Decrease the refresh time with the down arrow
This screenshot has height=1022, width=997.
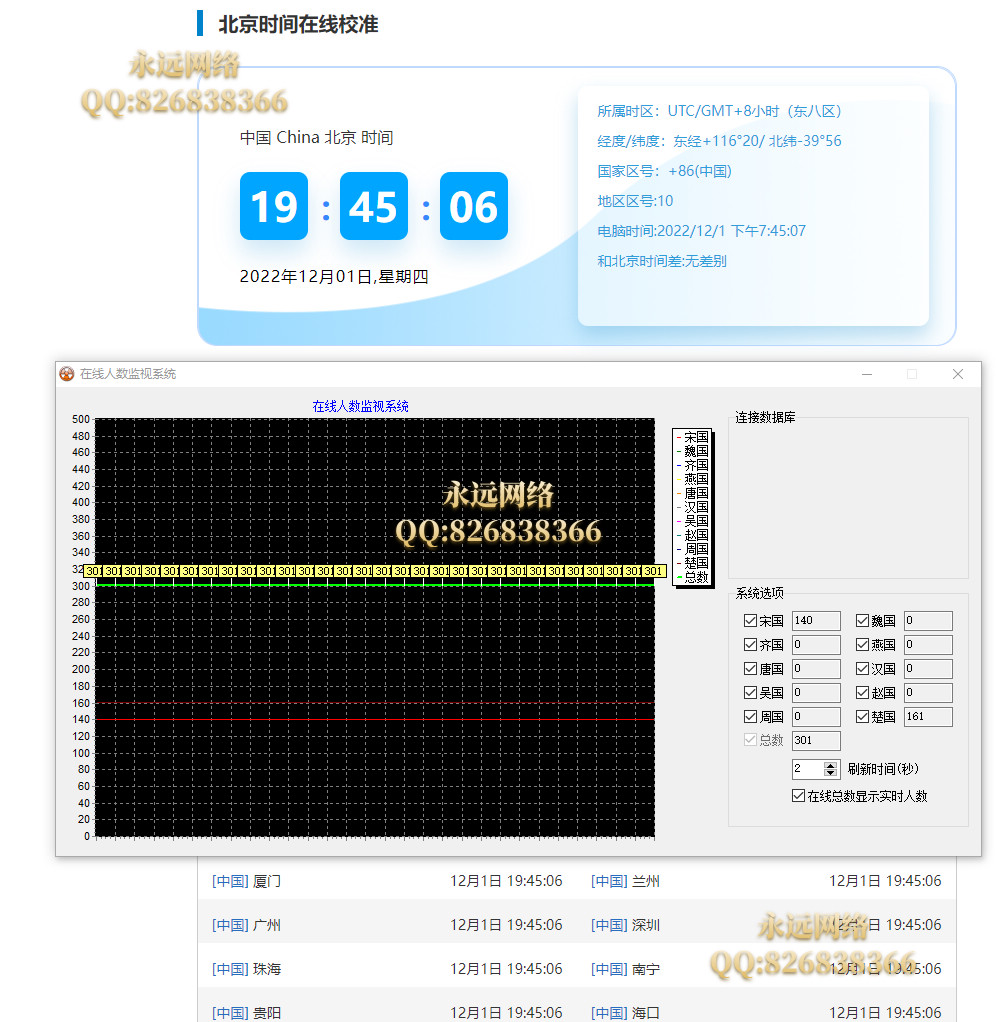pos(830,773)
